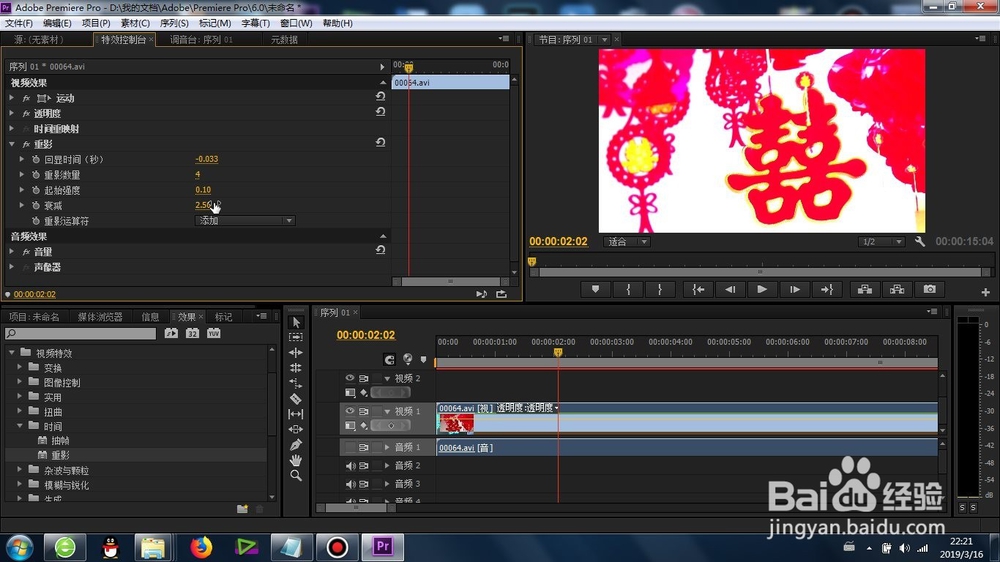
Task: Click Export Frame camera button
Action: (930, 290)
